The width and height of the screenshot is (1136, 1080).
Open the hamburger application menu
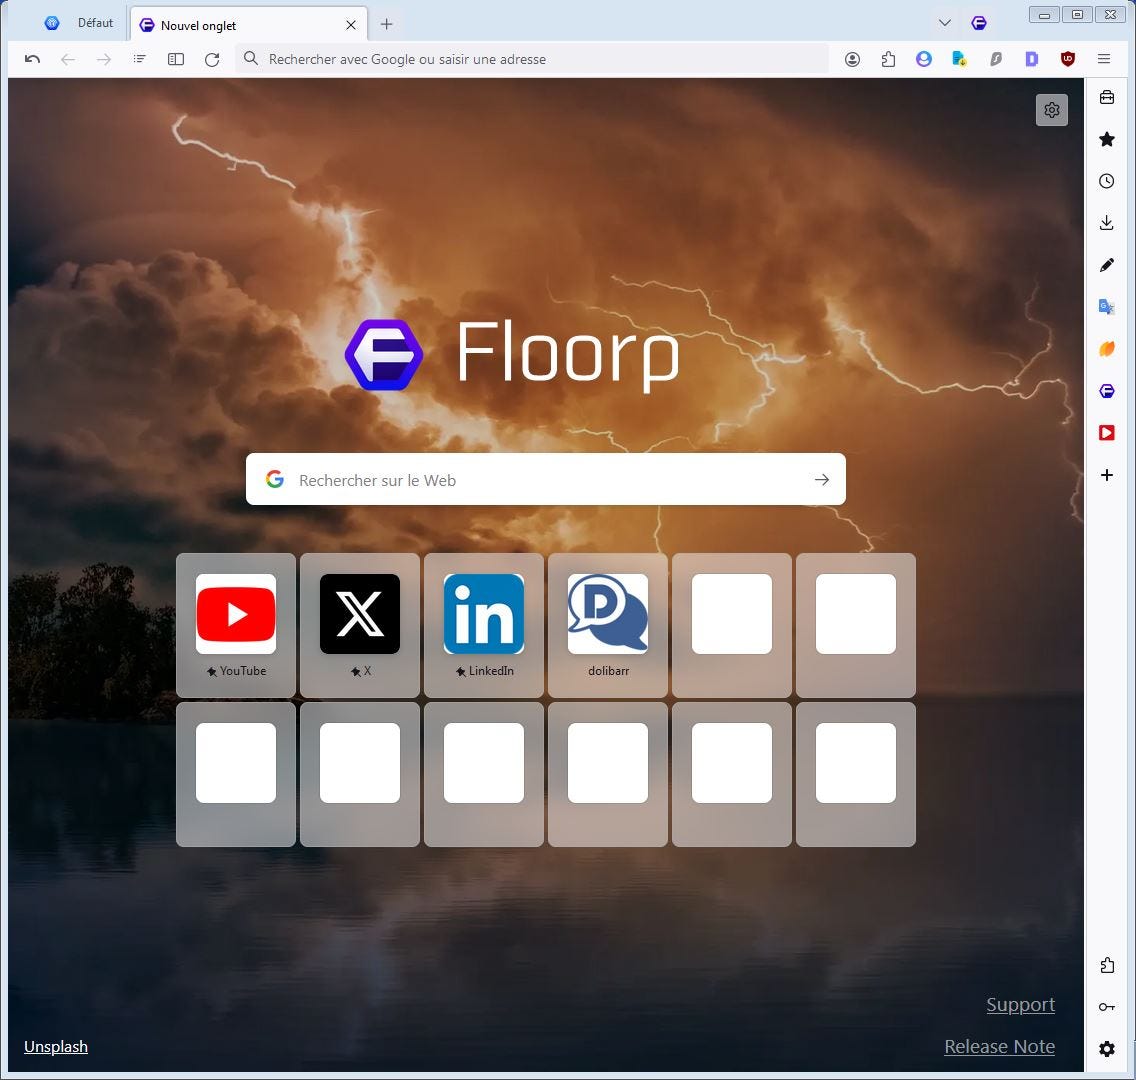tap(1104, 59)
